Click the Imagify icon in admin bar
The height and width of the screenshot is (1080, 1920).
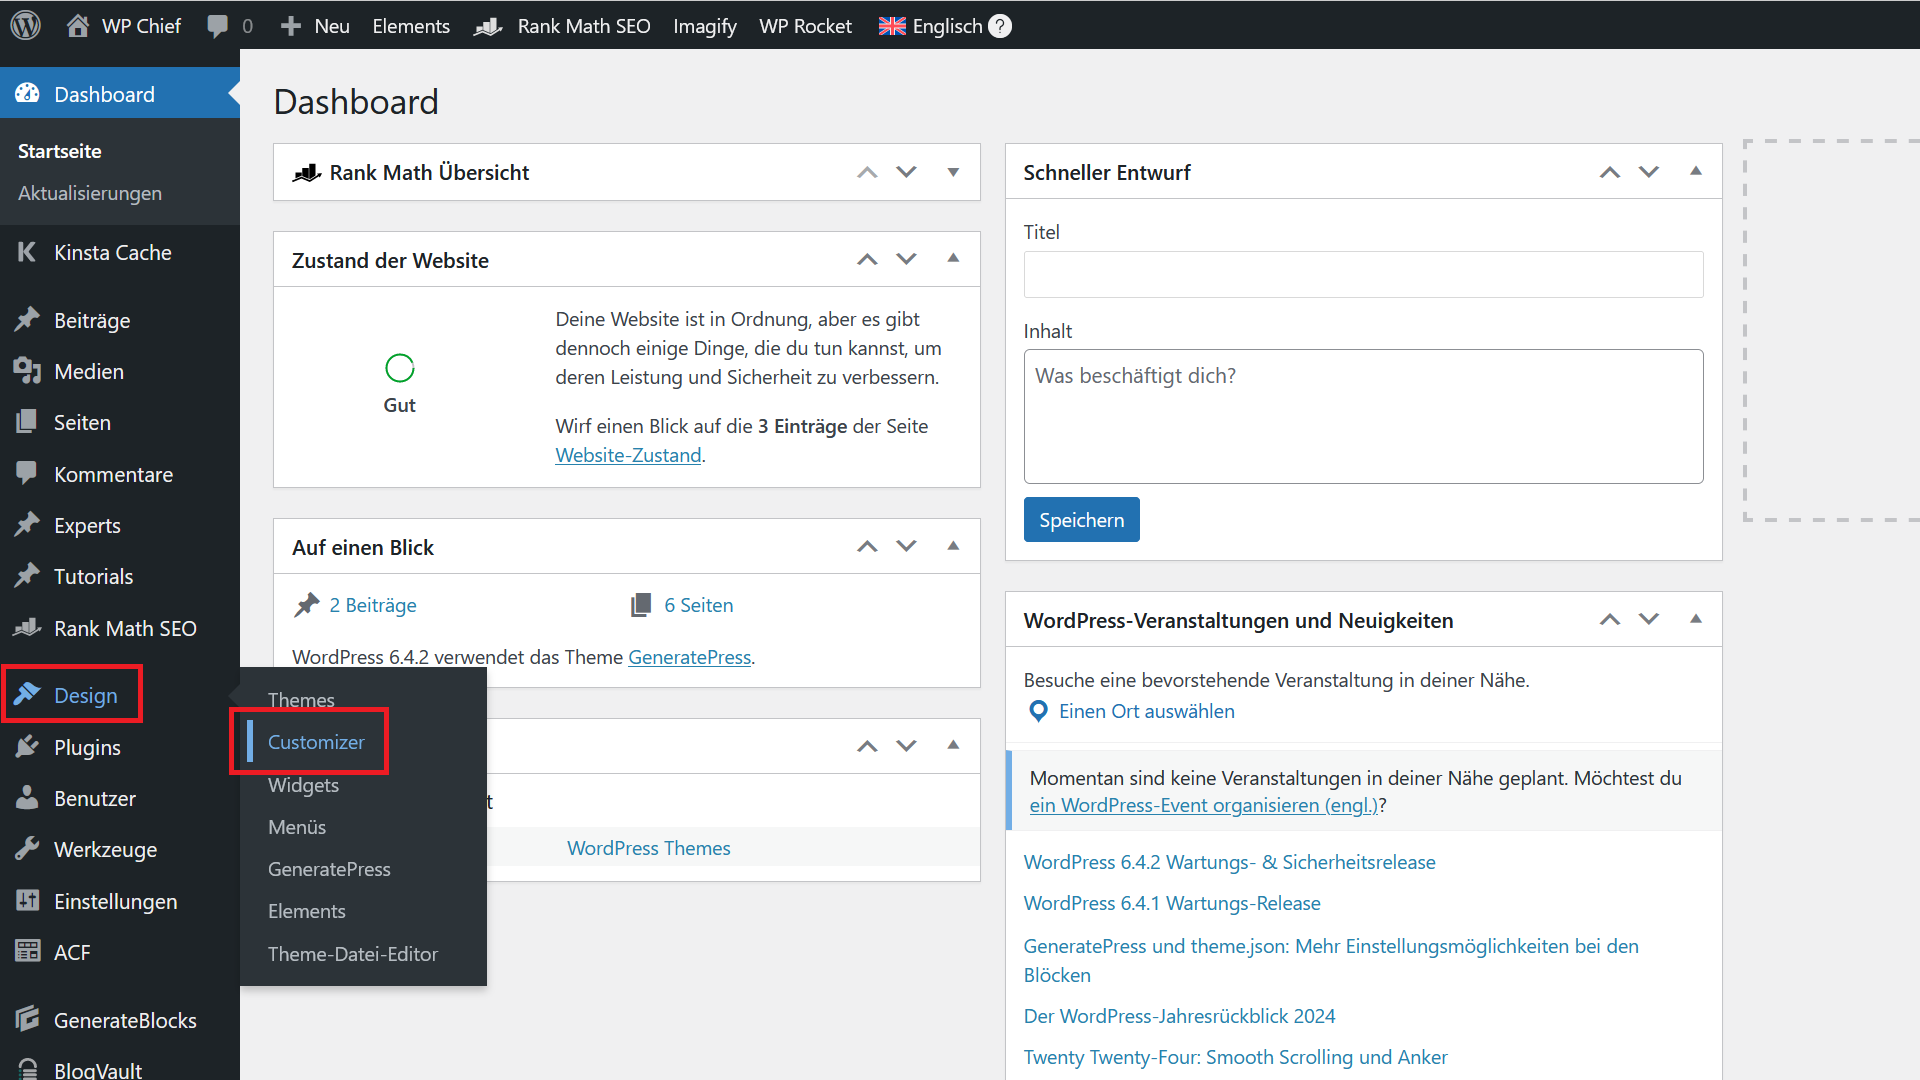click(707, 25)
